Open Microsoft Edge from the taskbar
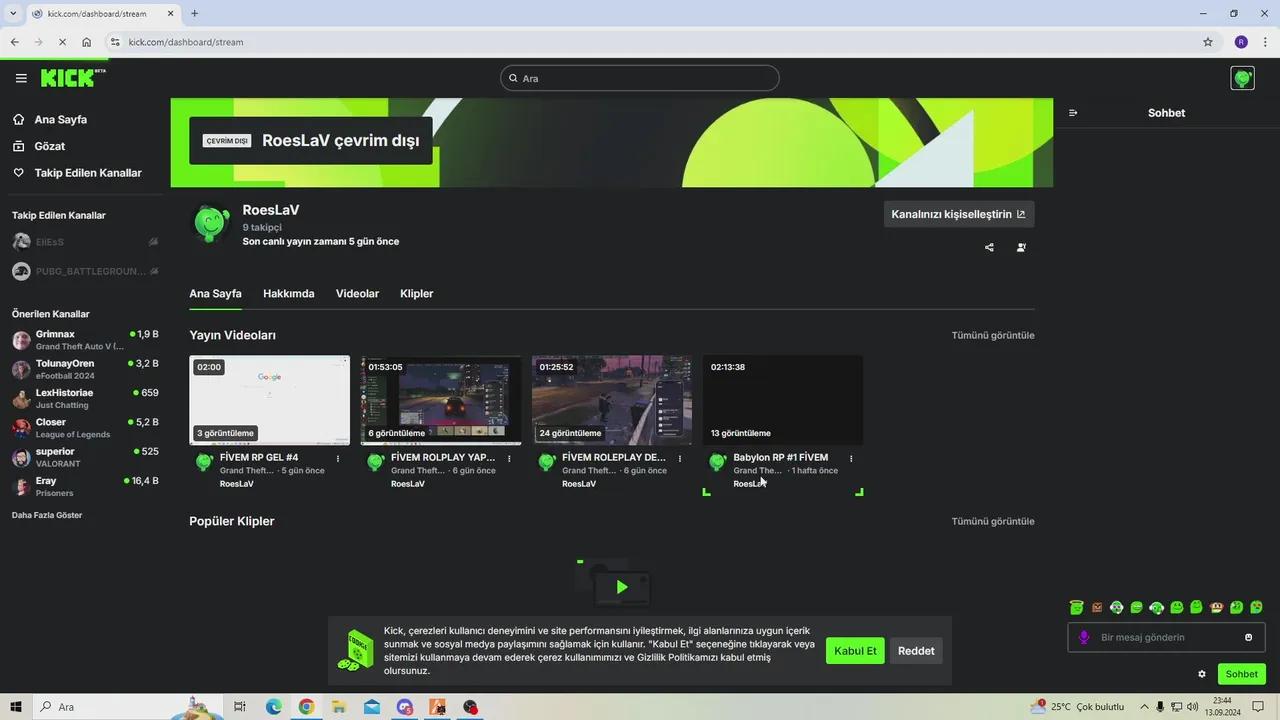The width and height of the screenshot is (1280, 720). (x=273, y=707)
